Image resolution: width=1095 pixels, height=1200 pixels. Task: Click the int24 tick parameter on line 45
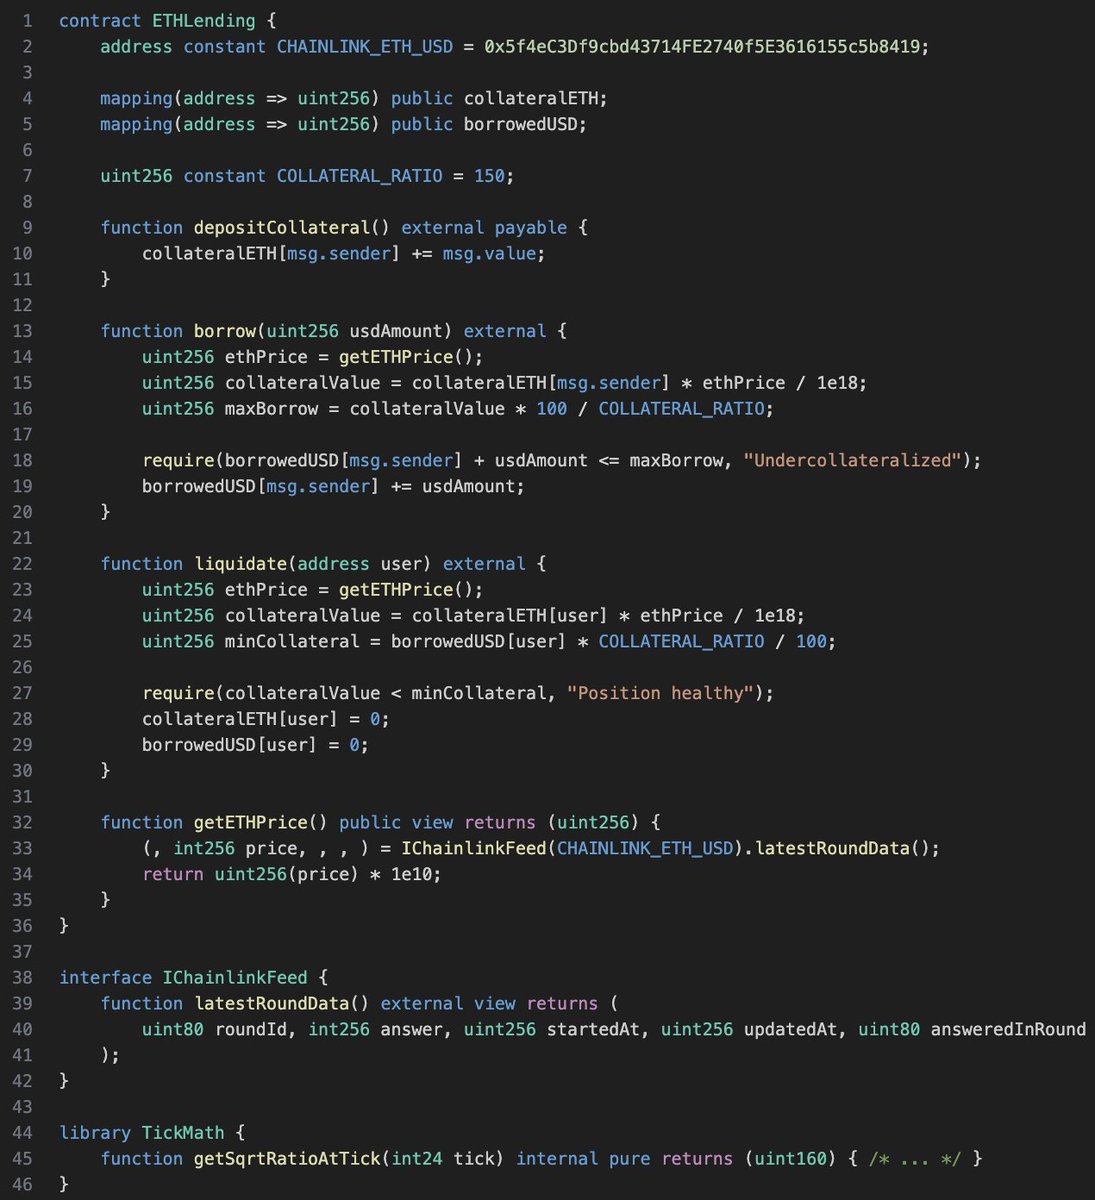coord(448,1159)
